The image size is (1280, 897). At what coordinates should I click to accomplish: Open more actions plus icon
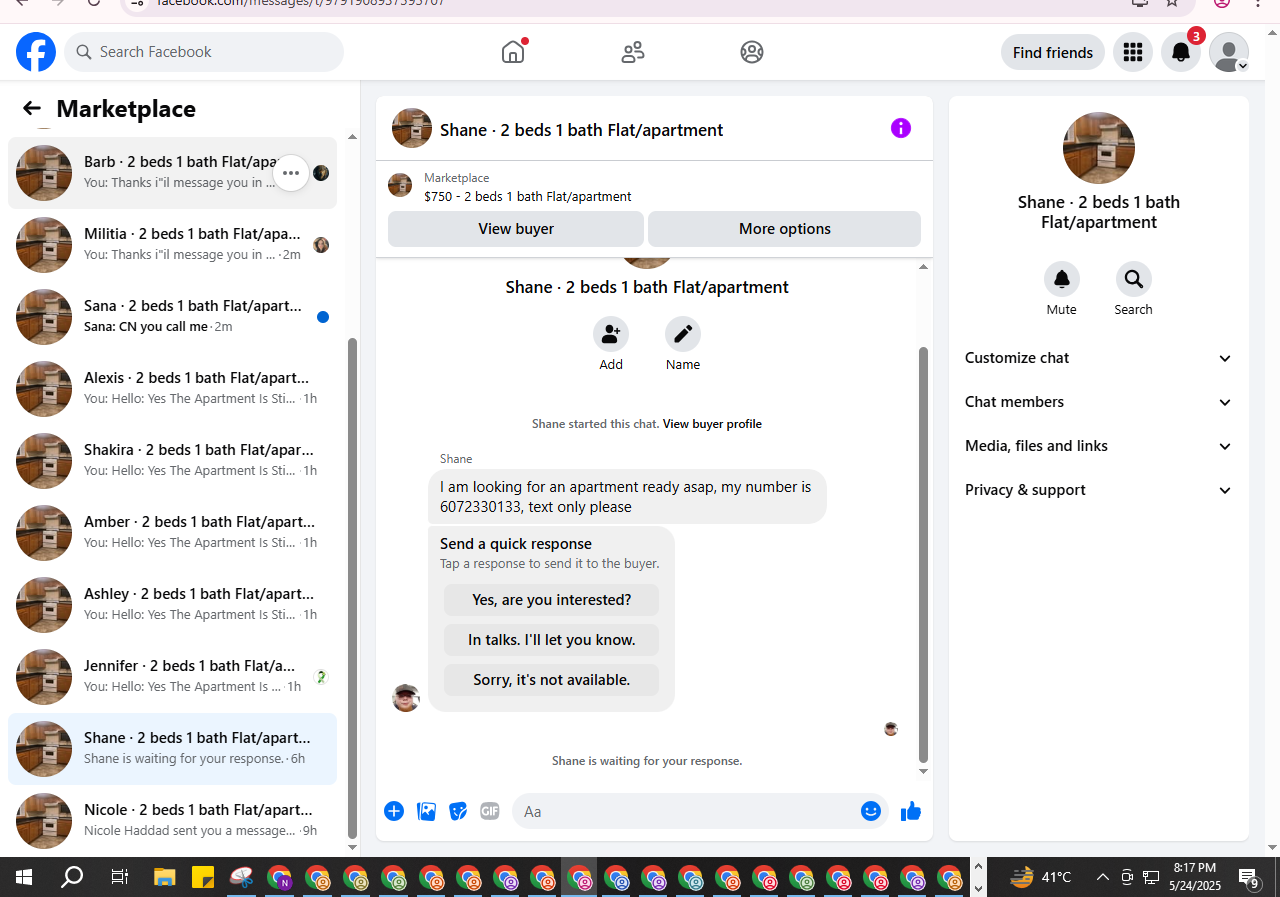point(394,811)
